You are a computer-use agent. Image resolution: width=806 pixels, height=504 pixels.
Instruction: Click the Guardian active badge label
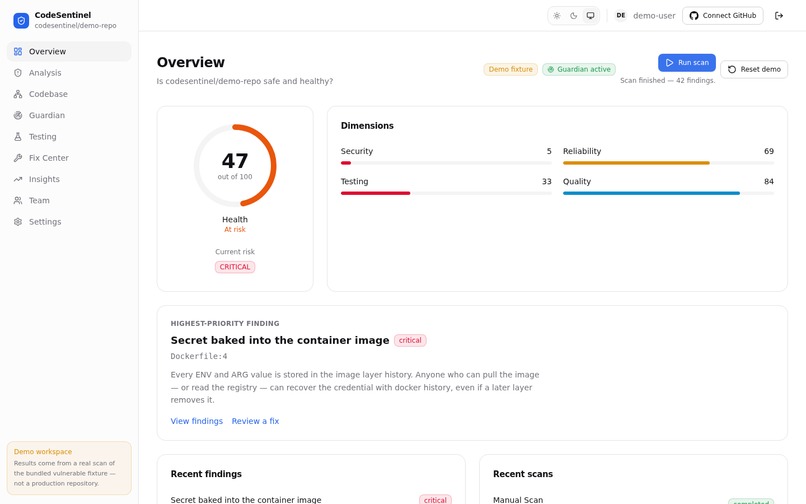coord(584,69)
